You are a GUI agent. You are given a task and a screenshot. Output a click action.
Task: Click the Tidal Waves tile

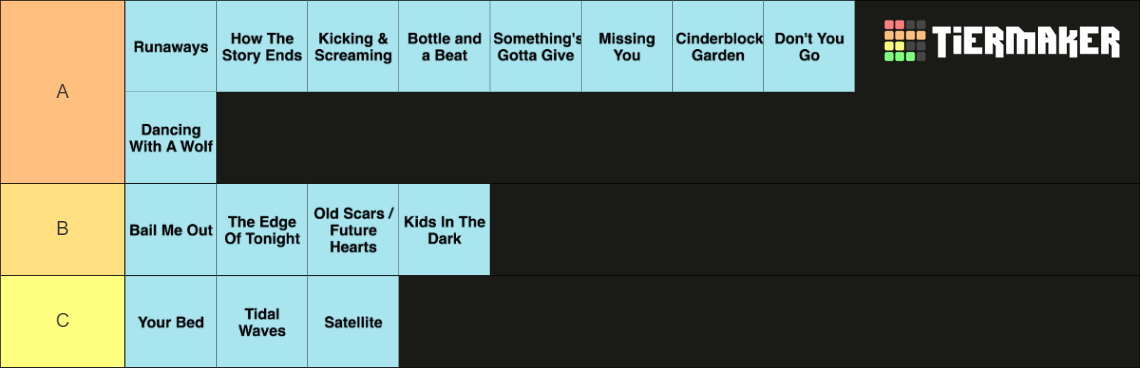click(262, 321)
